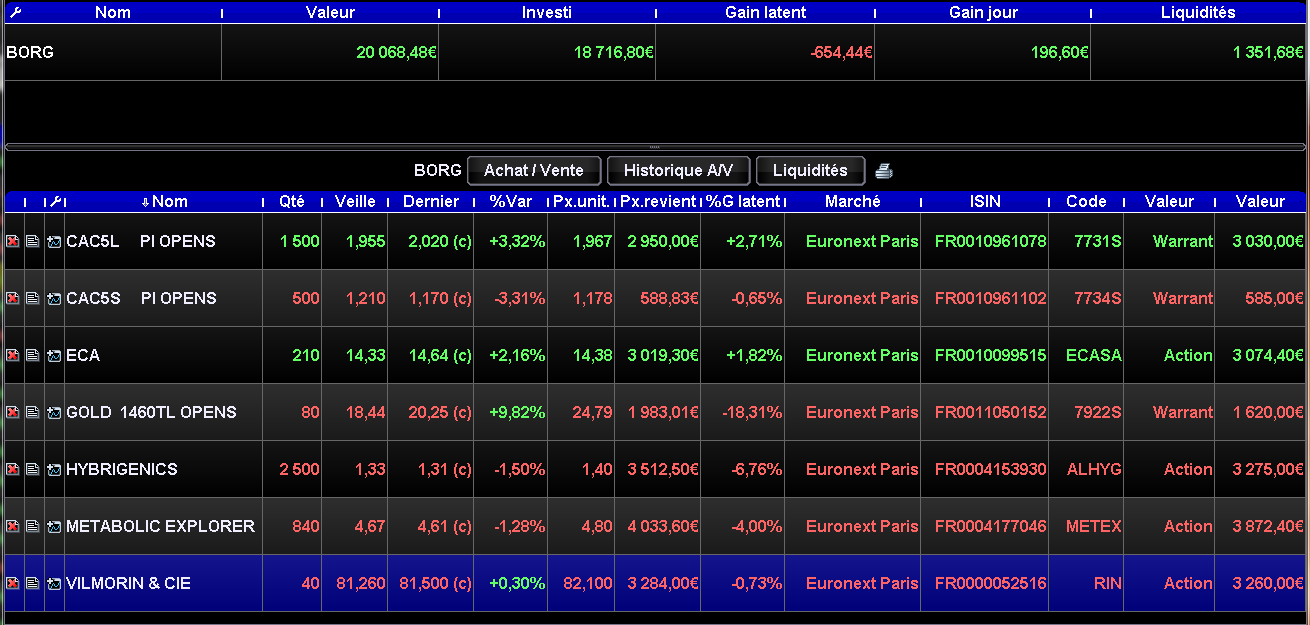Sort by Marché column header
This screenshot has width=1310, height=625.
click(853, 202)
